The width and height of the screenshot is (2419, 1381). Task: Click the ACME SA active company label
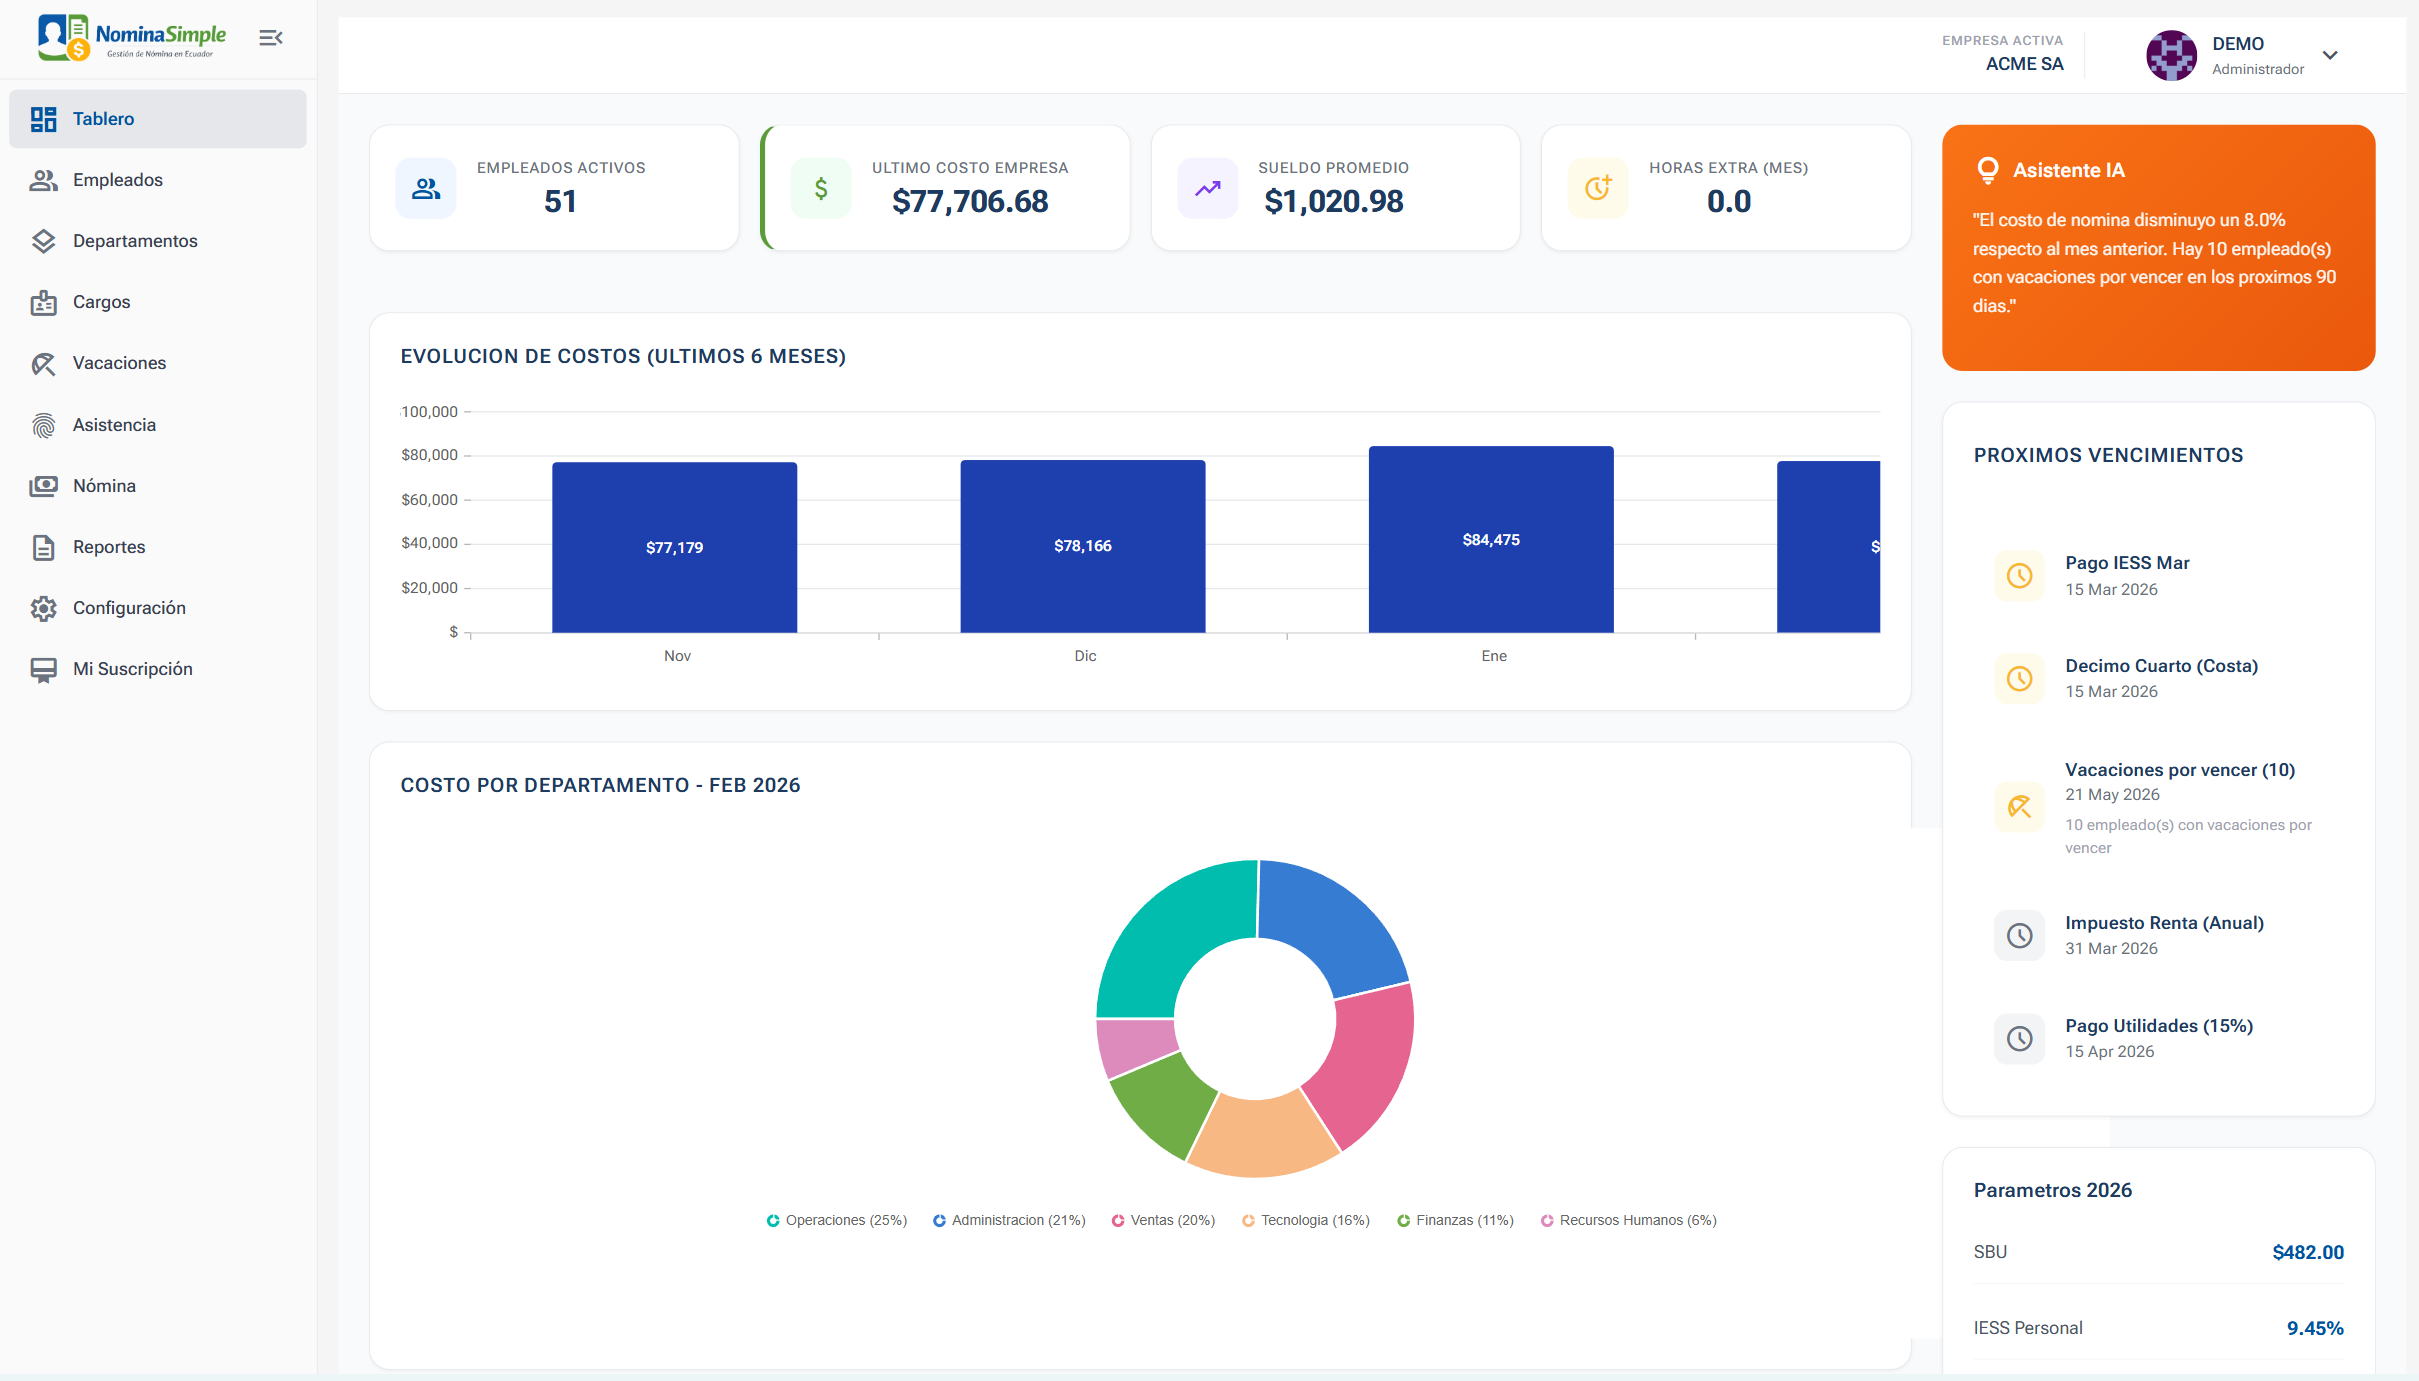tap(2023, 63)
